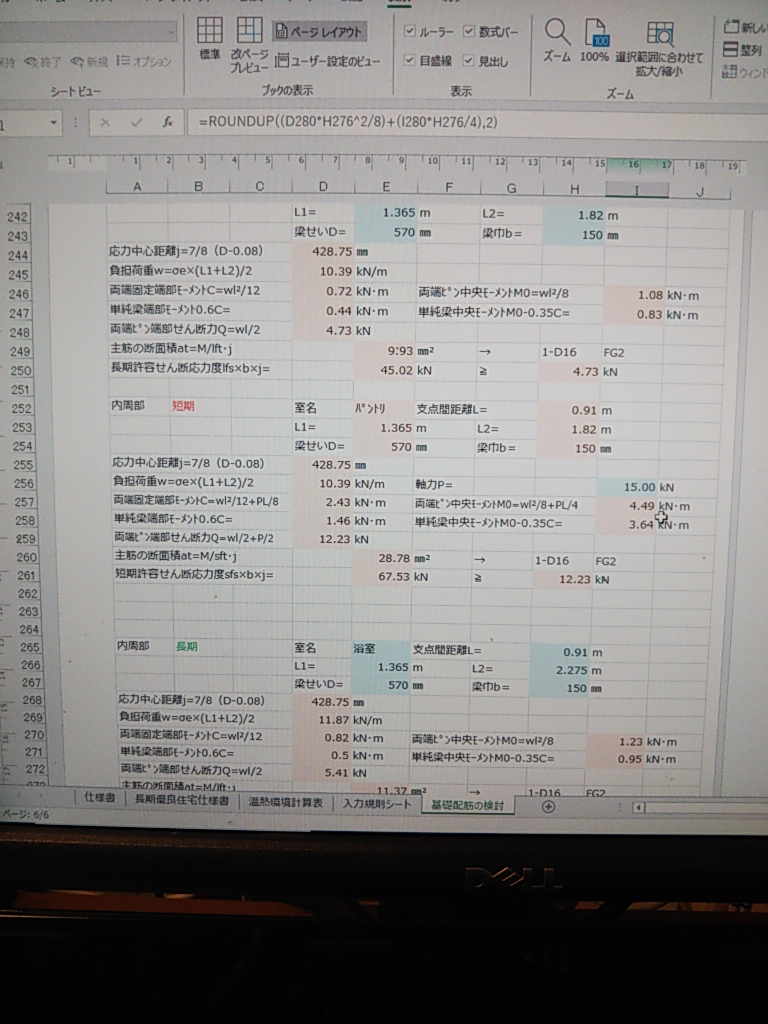Select column D header

(x=322, y=187)
